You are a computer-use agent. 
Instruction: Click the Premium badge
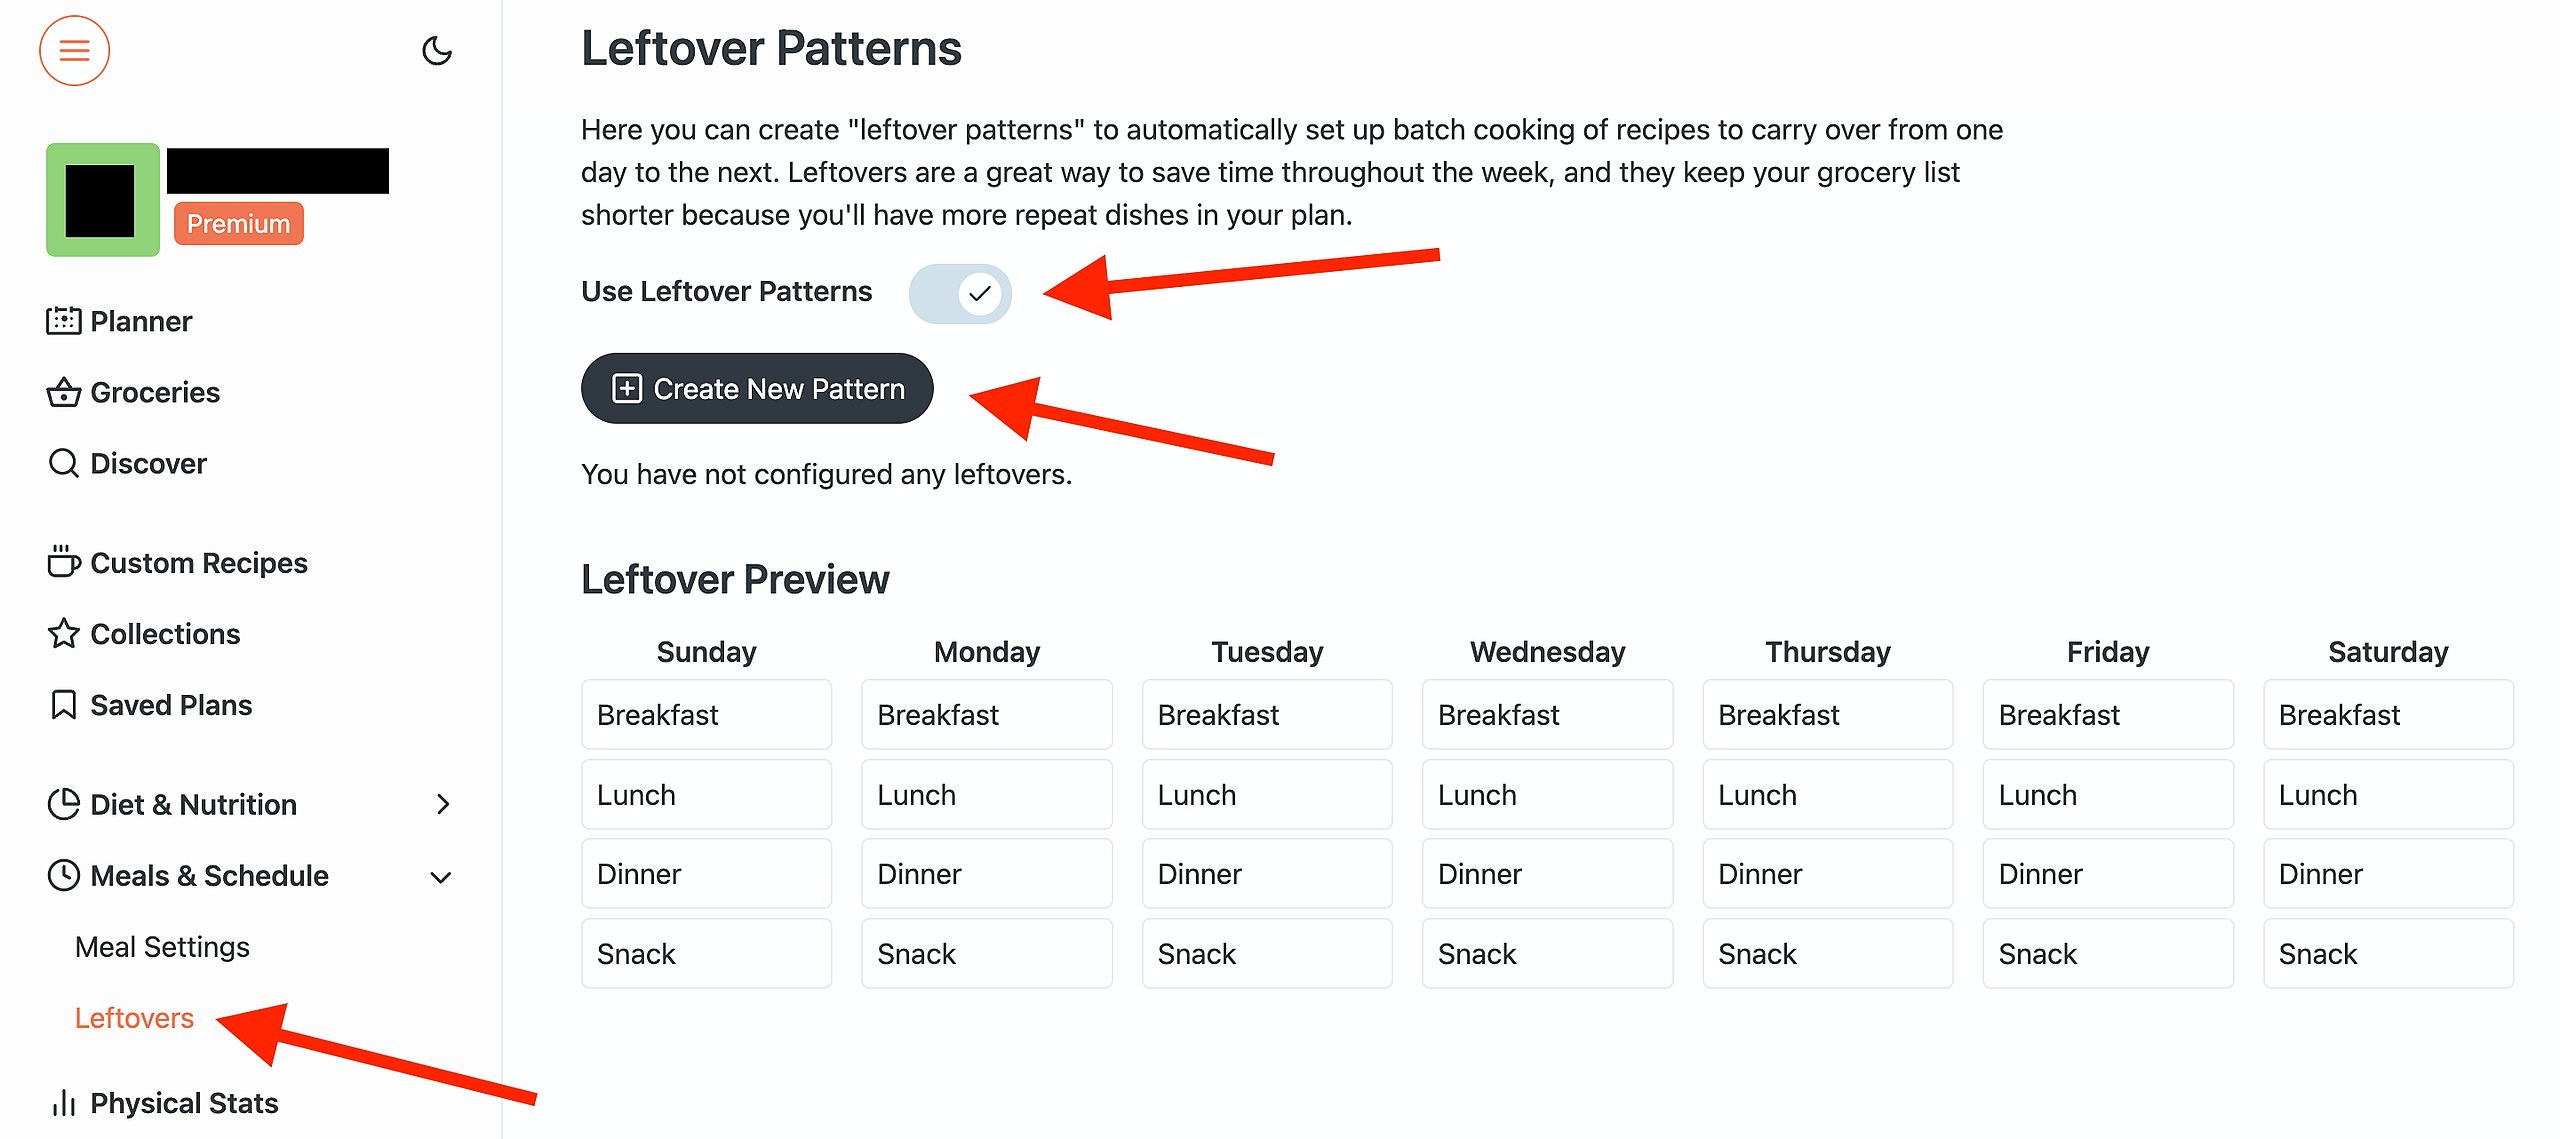click(238, 224)
